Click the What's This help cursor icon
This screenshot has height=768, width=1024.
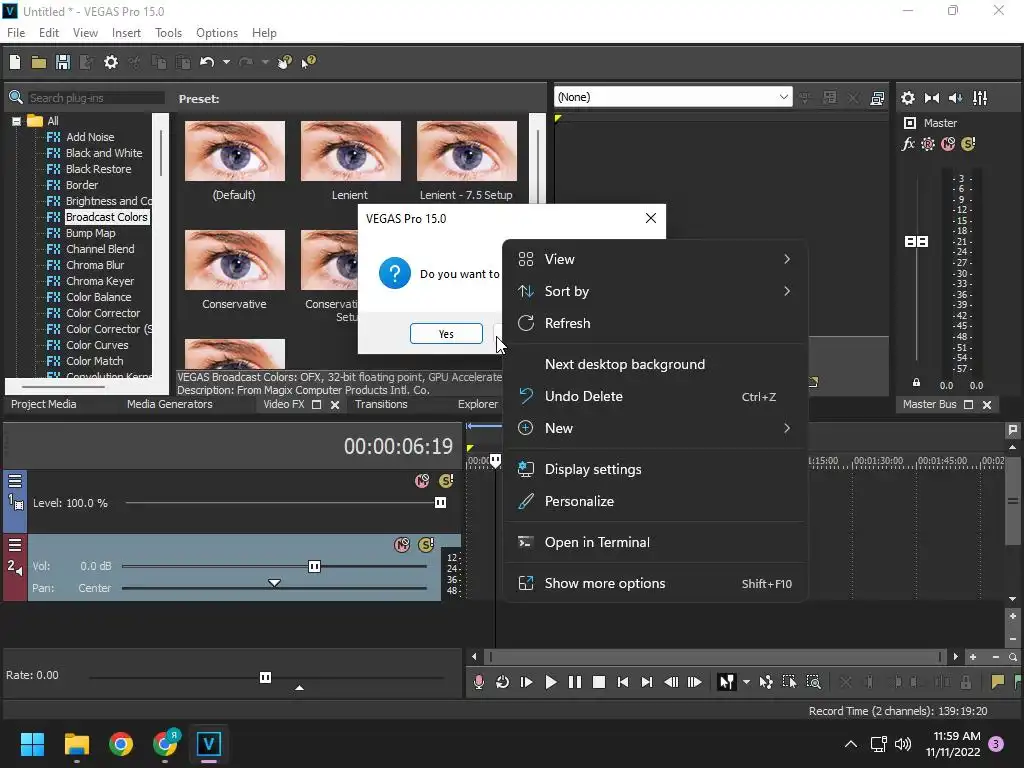pos(308,62)
